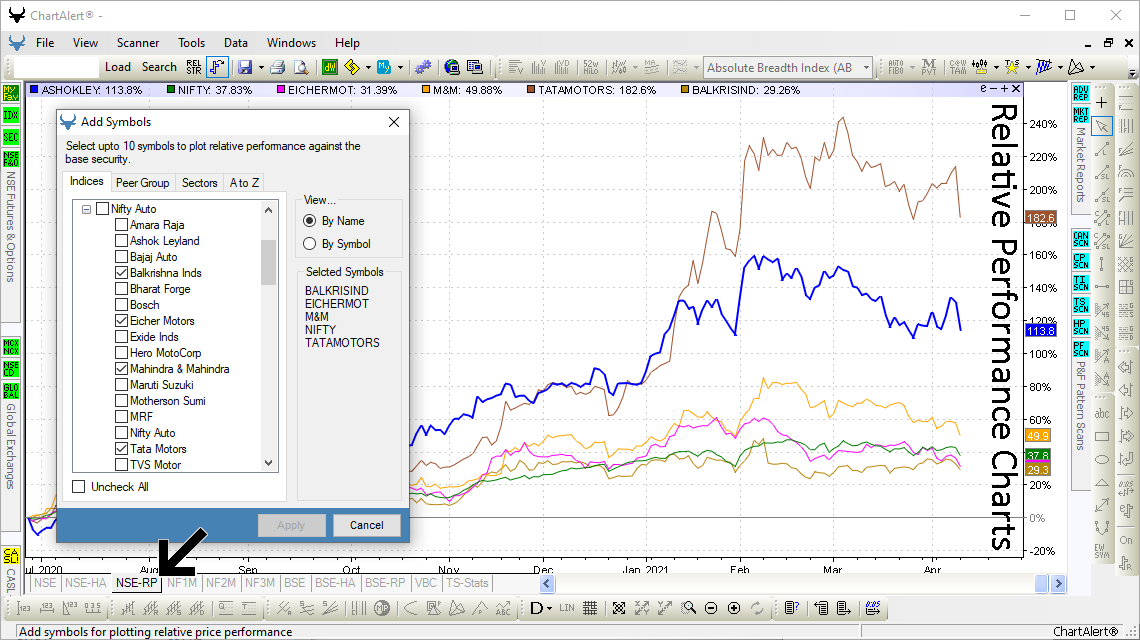1140x640 pixels.
Task: Click the T&S star toolbar icon
Action: tap(1011, 67)
